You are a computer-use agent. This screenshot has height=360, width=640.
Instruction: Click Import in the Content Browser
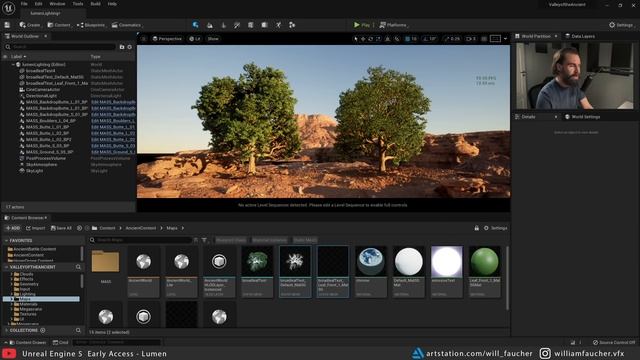pos(36,228)
